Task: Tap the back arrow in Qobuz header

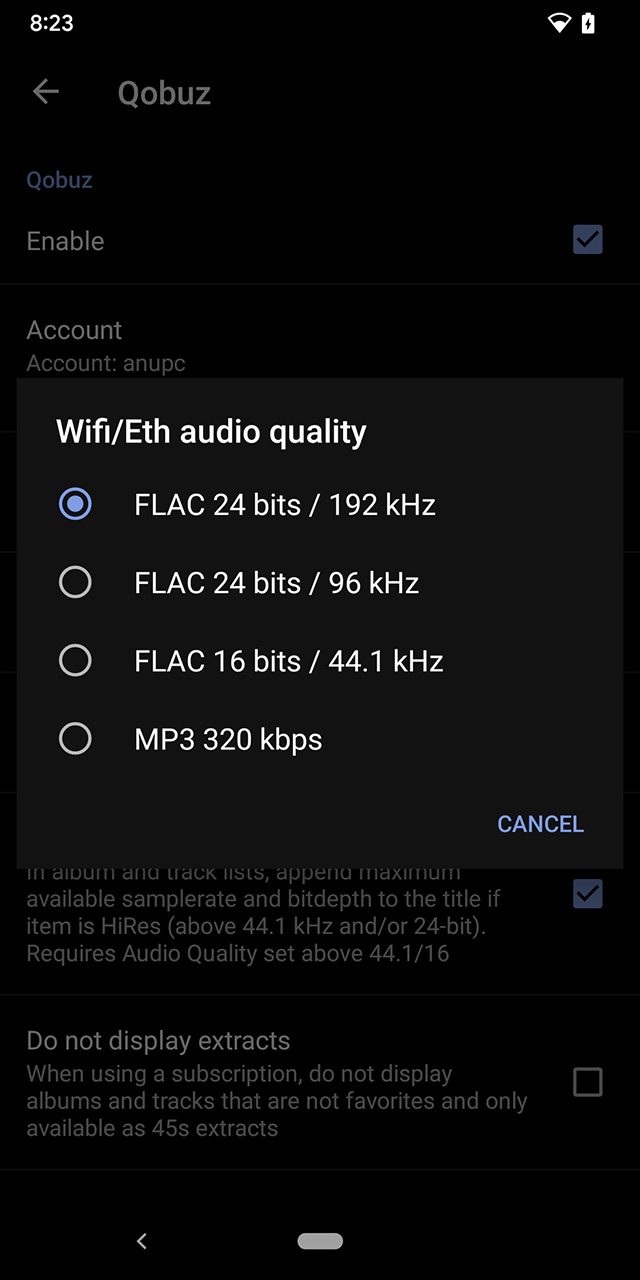Action: coord(46,92)
